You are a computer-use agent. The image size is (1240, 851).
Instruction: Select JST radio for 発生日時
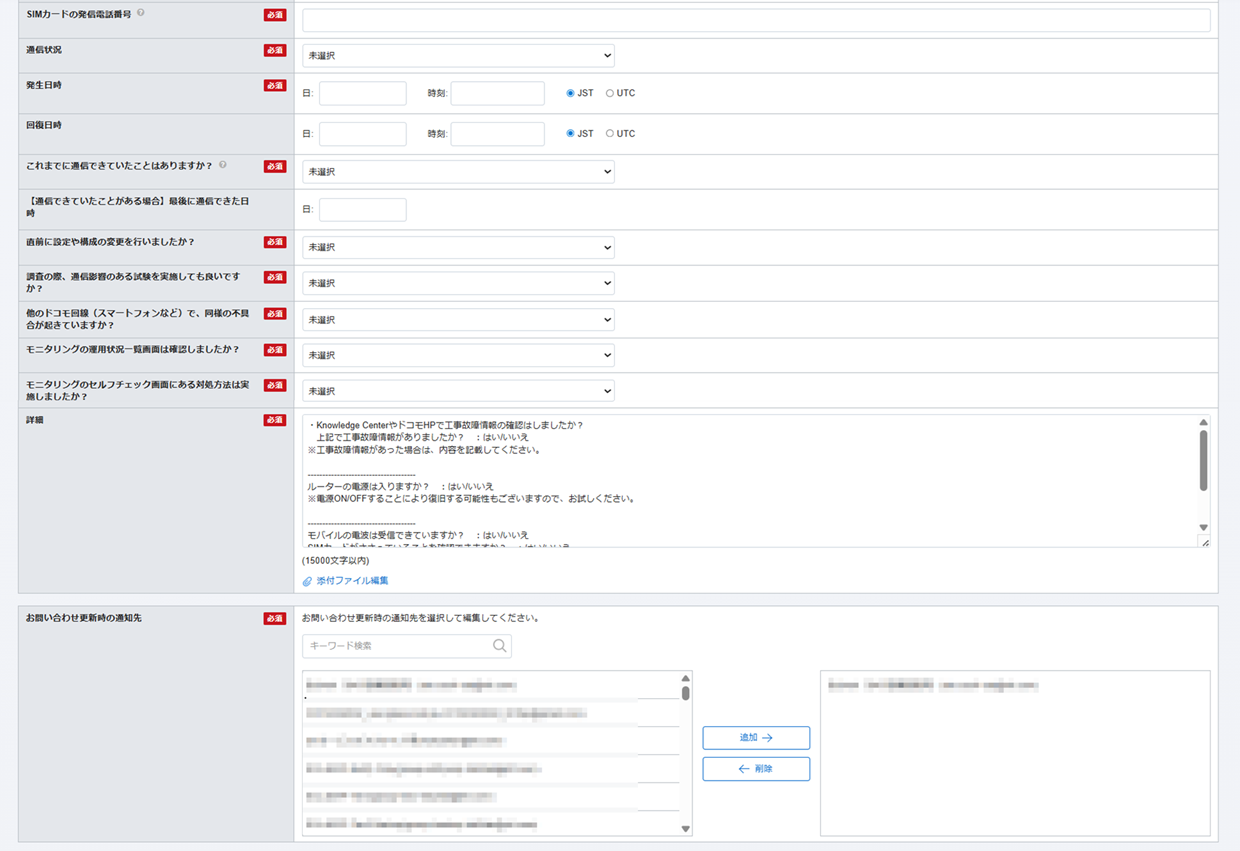coord(570,93)
